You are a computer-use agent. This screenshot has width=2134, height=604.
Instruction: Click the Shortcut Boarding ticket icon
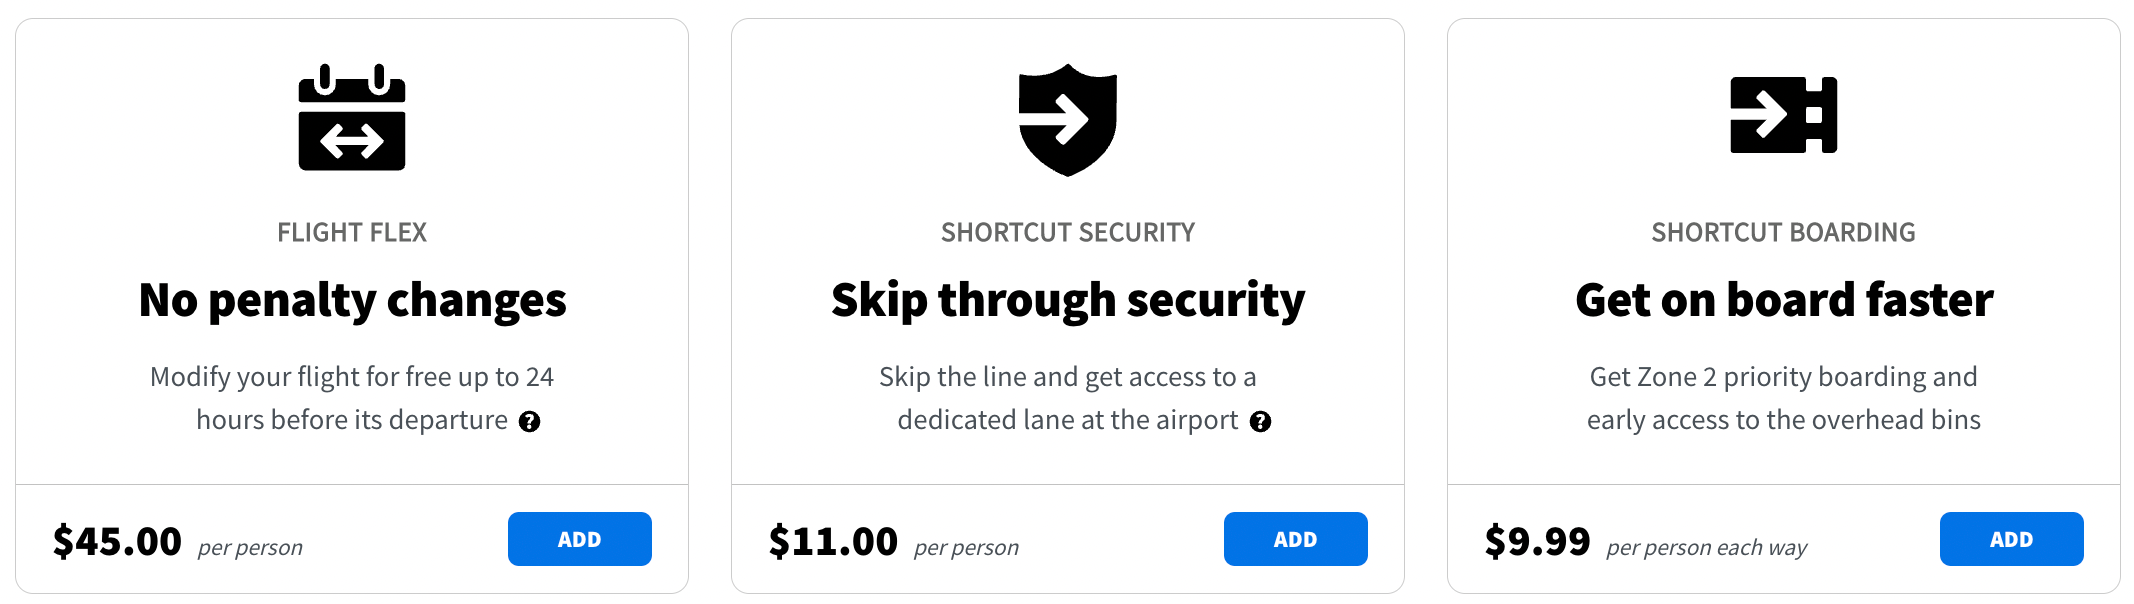click(1783, 115)
